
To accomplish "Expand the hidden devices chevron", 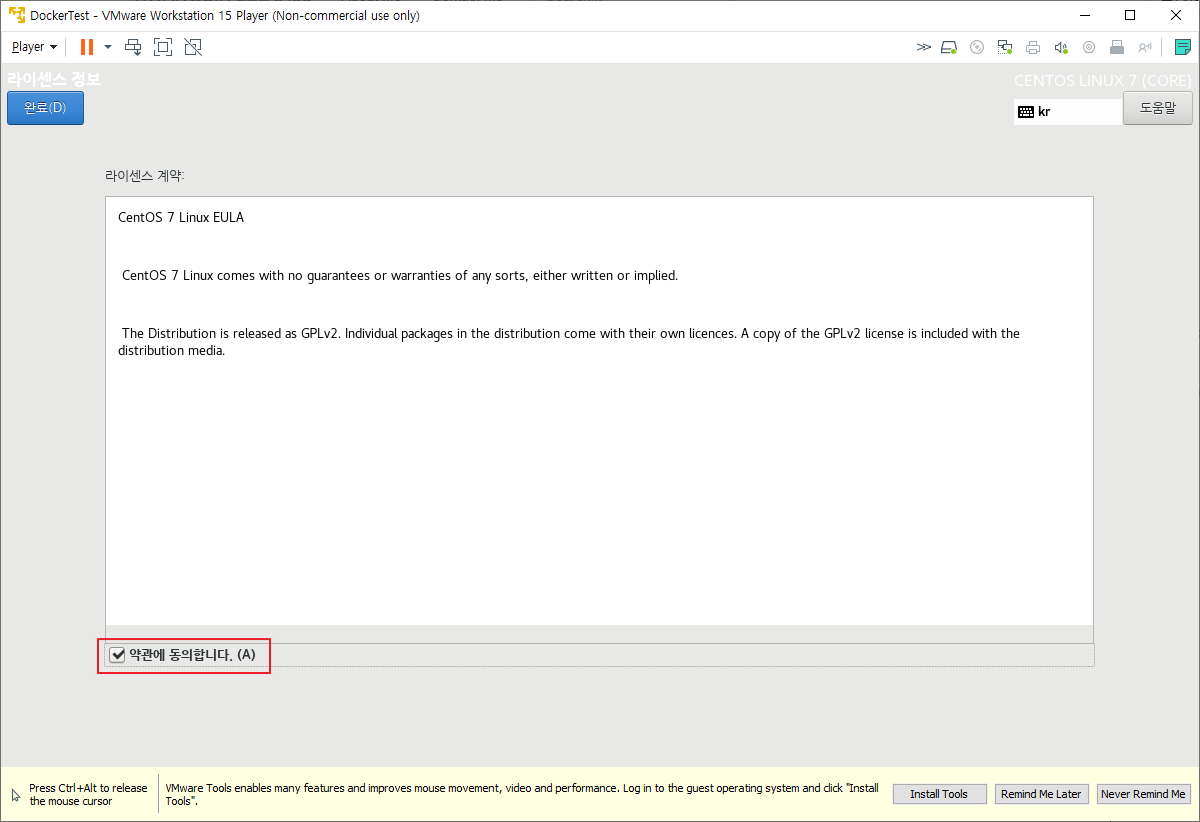I will click(923, 47).
